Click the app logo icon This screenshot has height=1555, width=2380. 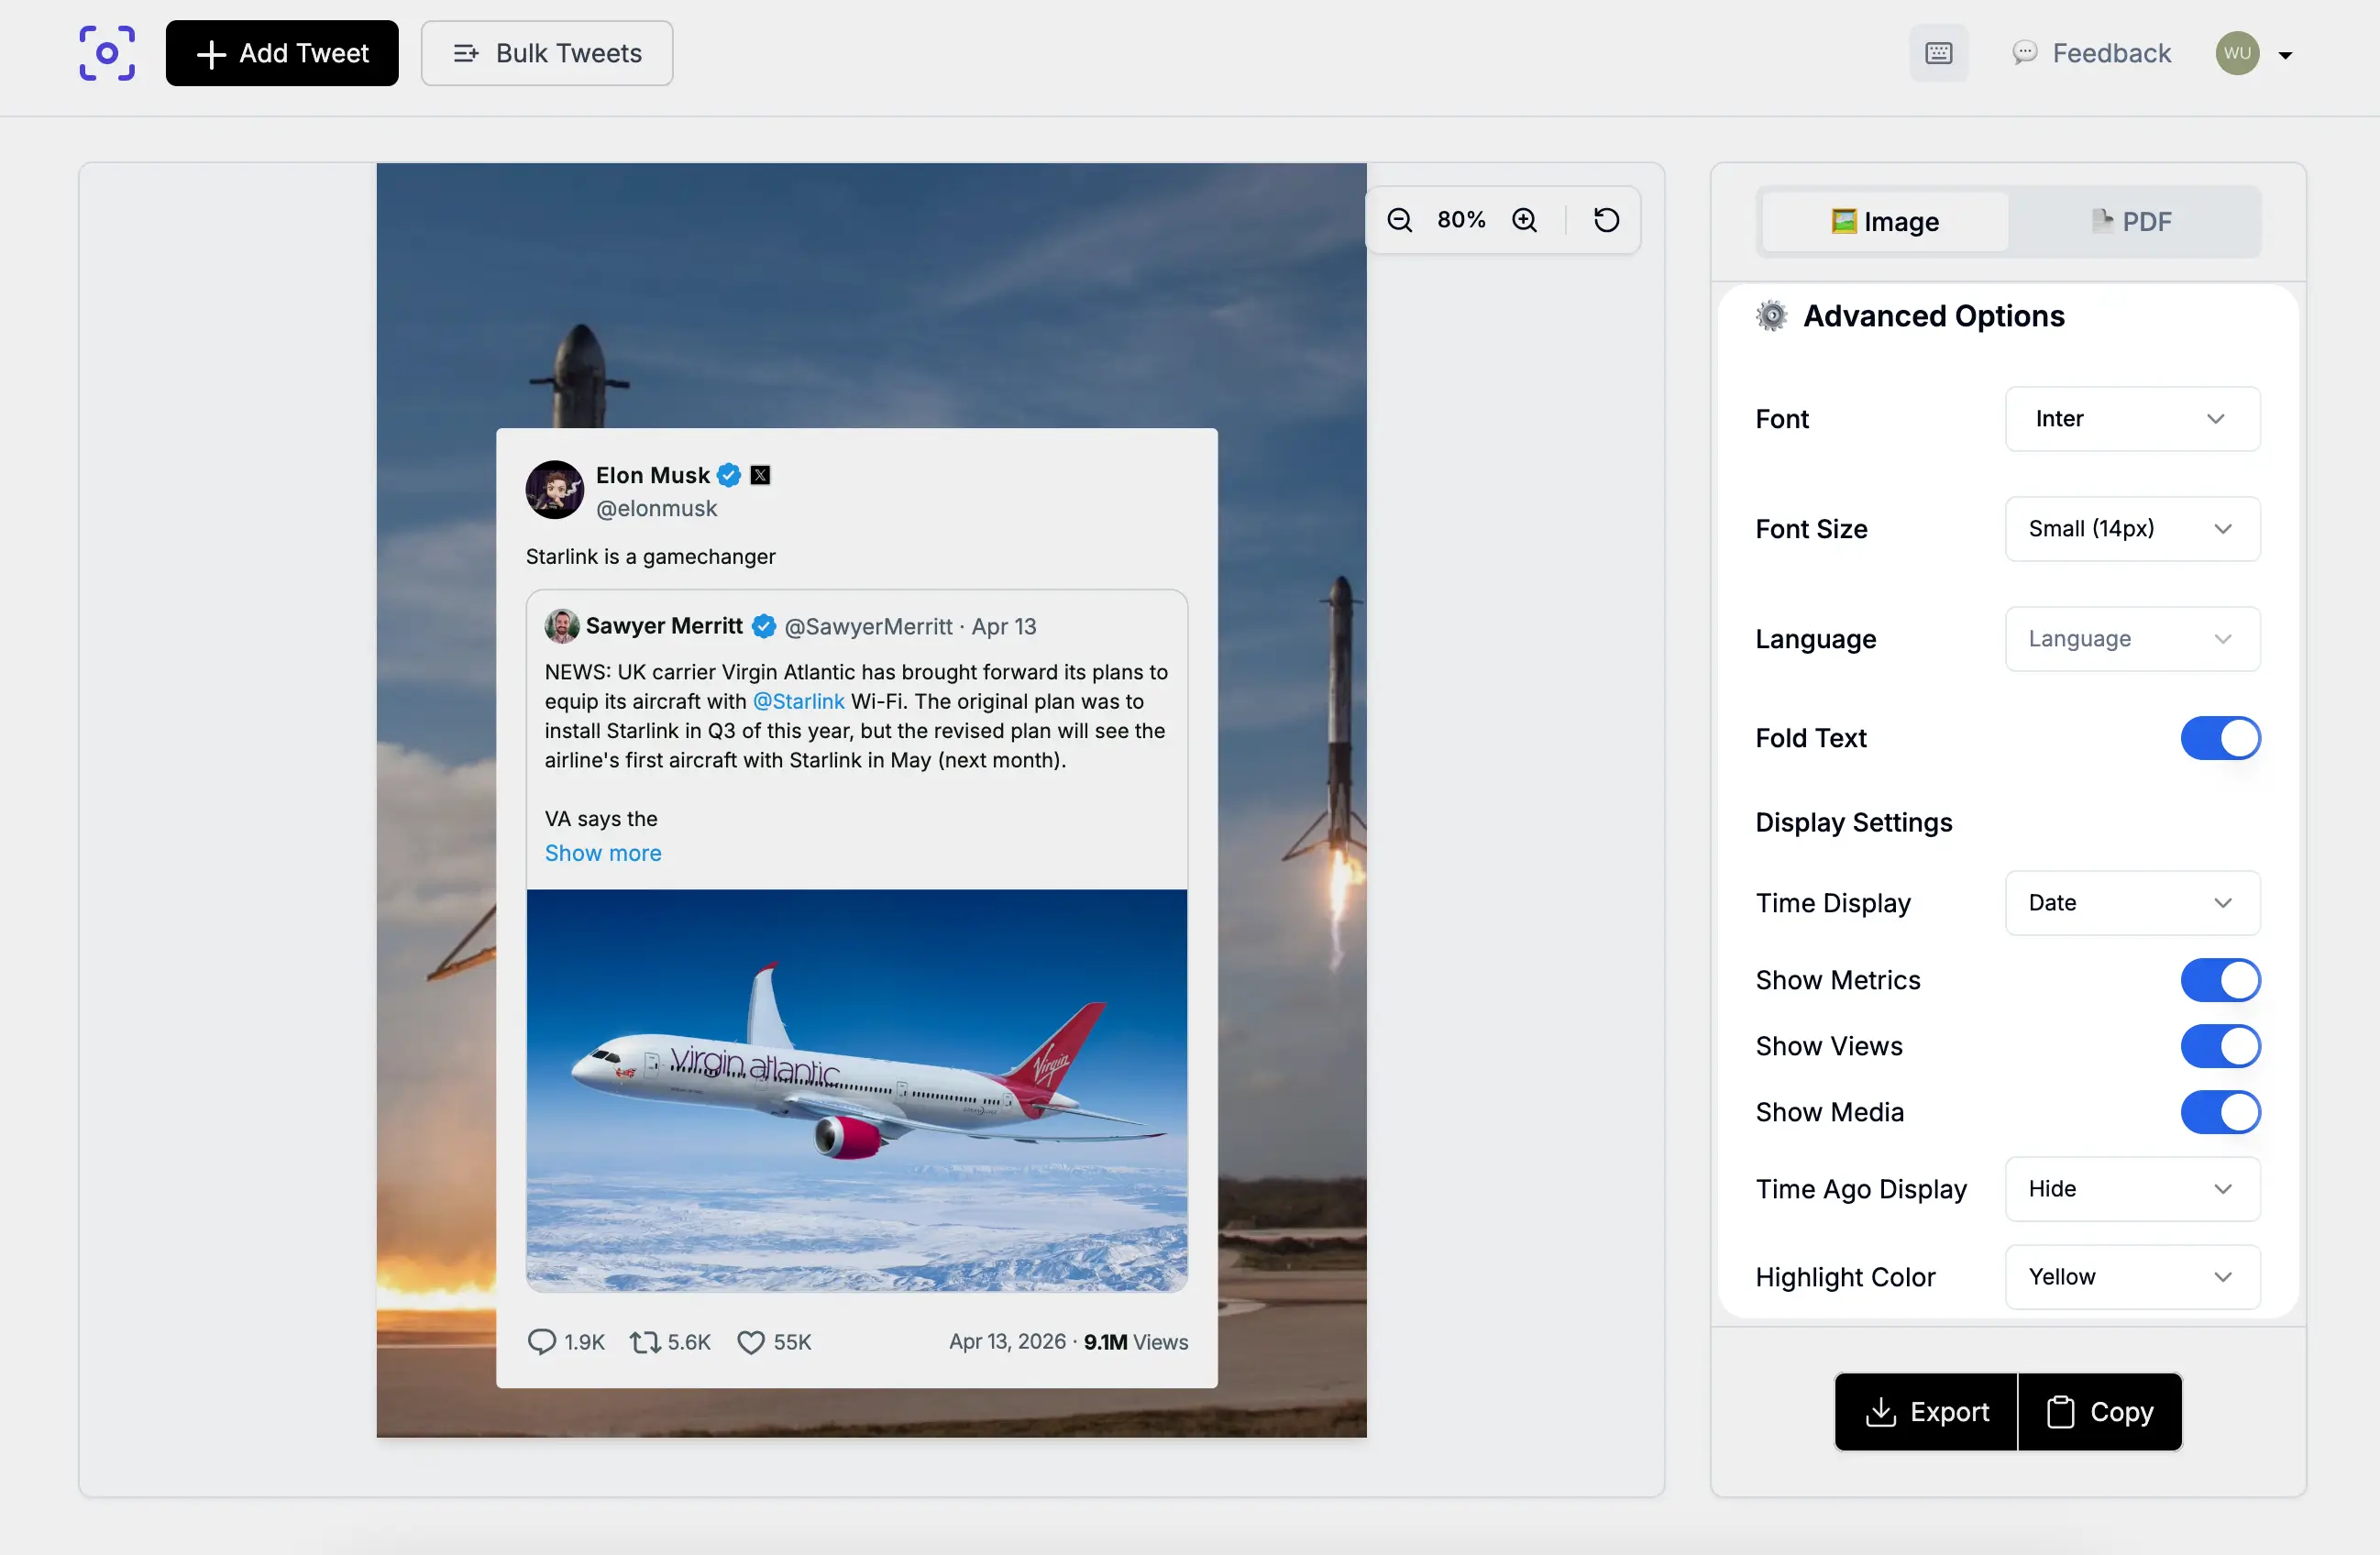click(107, 53)
